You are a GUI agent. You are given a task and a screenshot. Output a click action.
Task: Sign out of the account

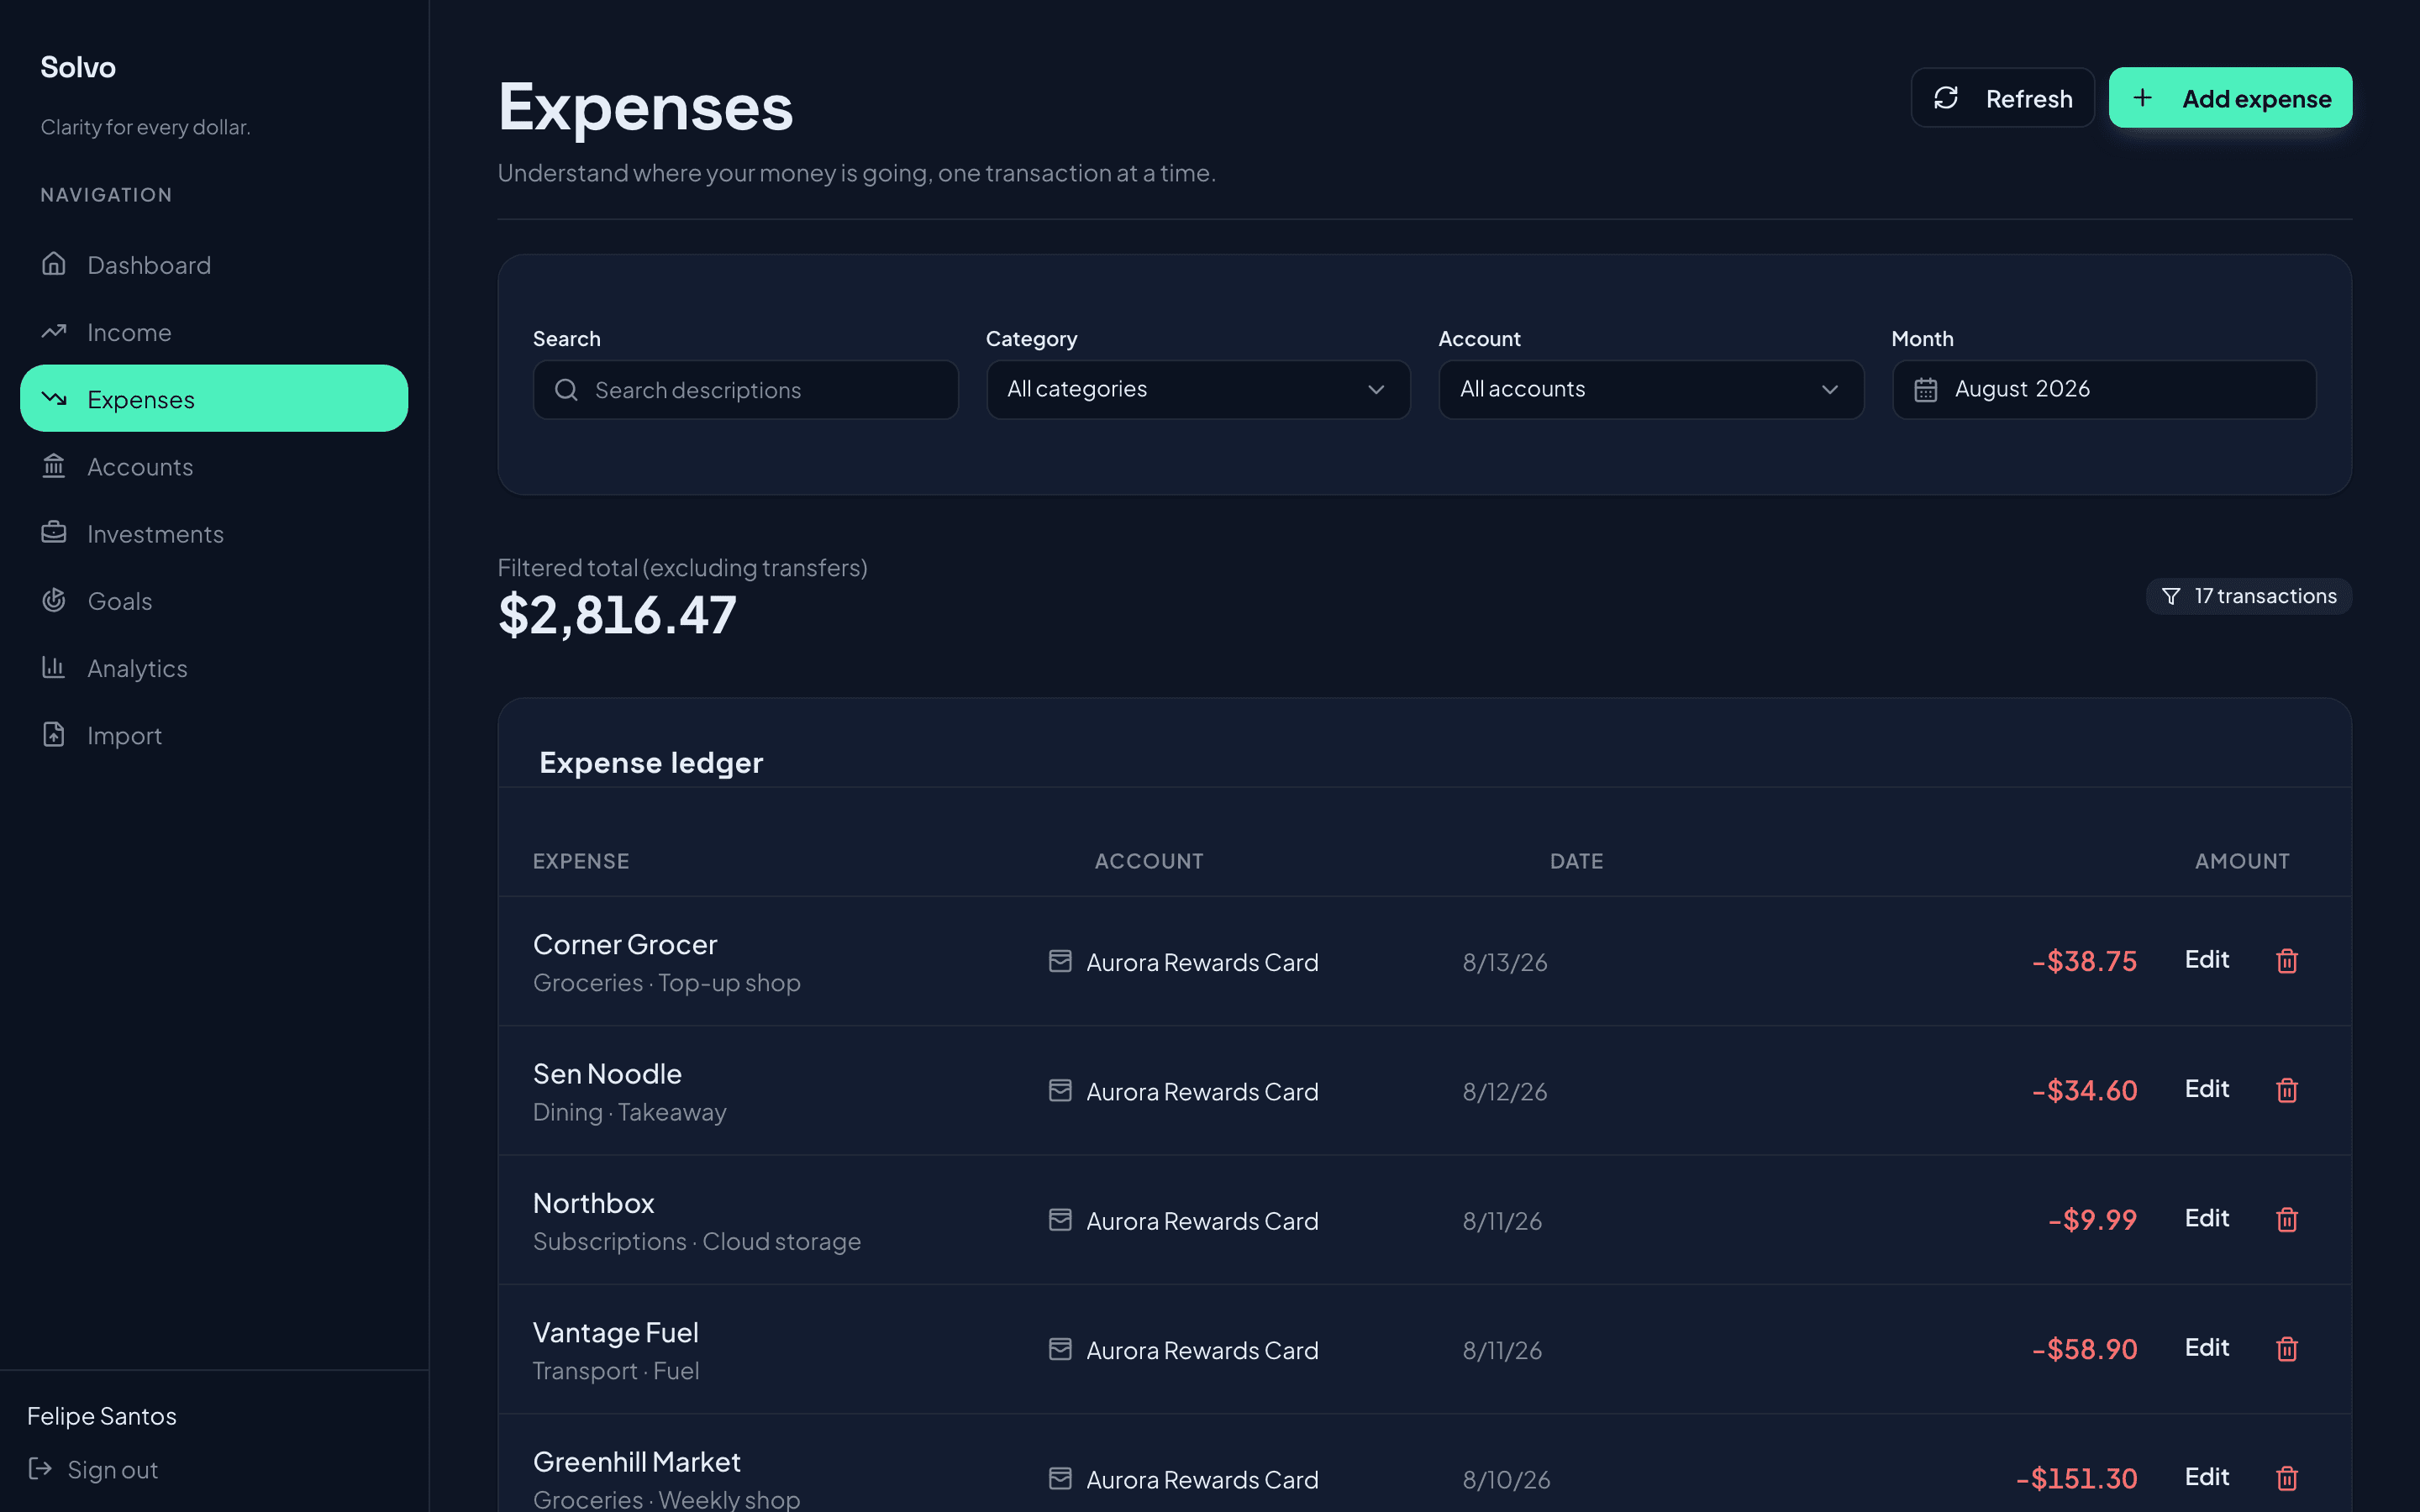point(93,1469)
